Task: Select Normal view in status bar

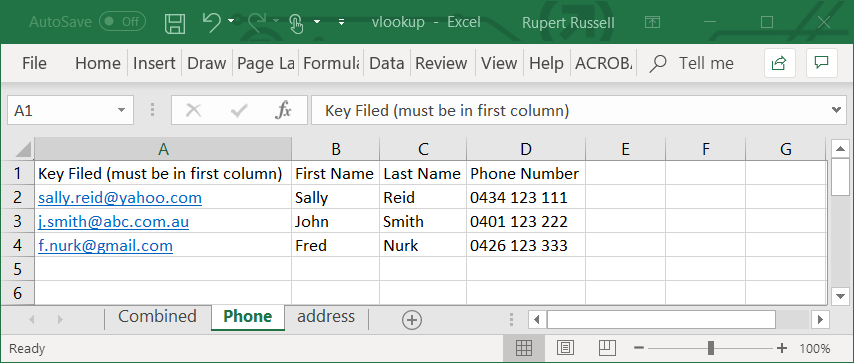Action: pyautogui.click(x=523, y=348)
